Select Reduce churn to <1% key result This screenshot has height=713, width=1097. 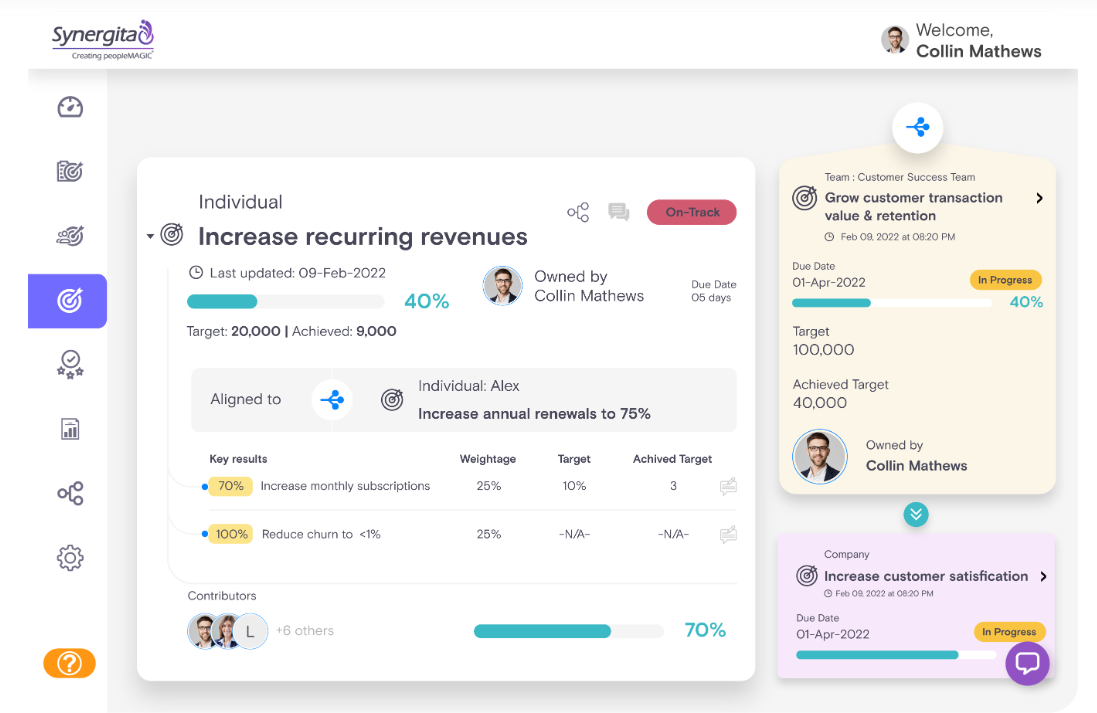321,534
